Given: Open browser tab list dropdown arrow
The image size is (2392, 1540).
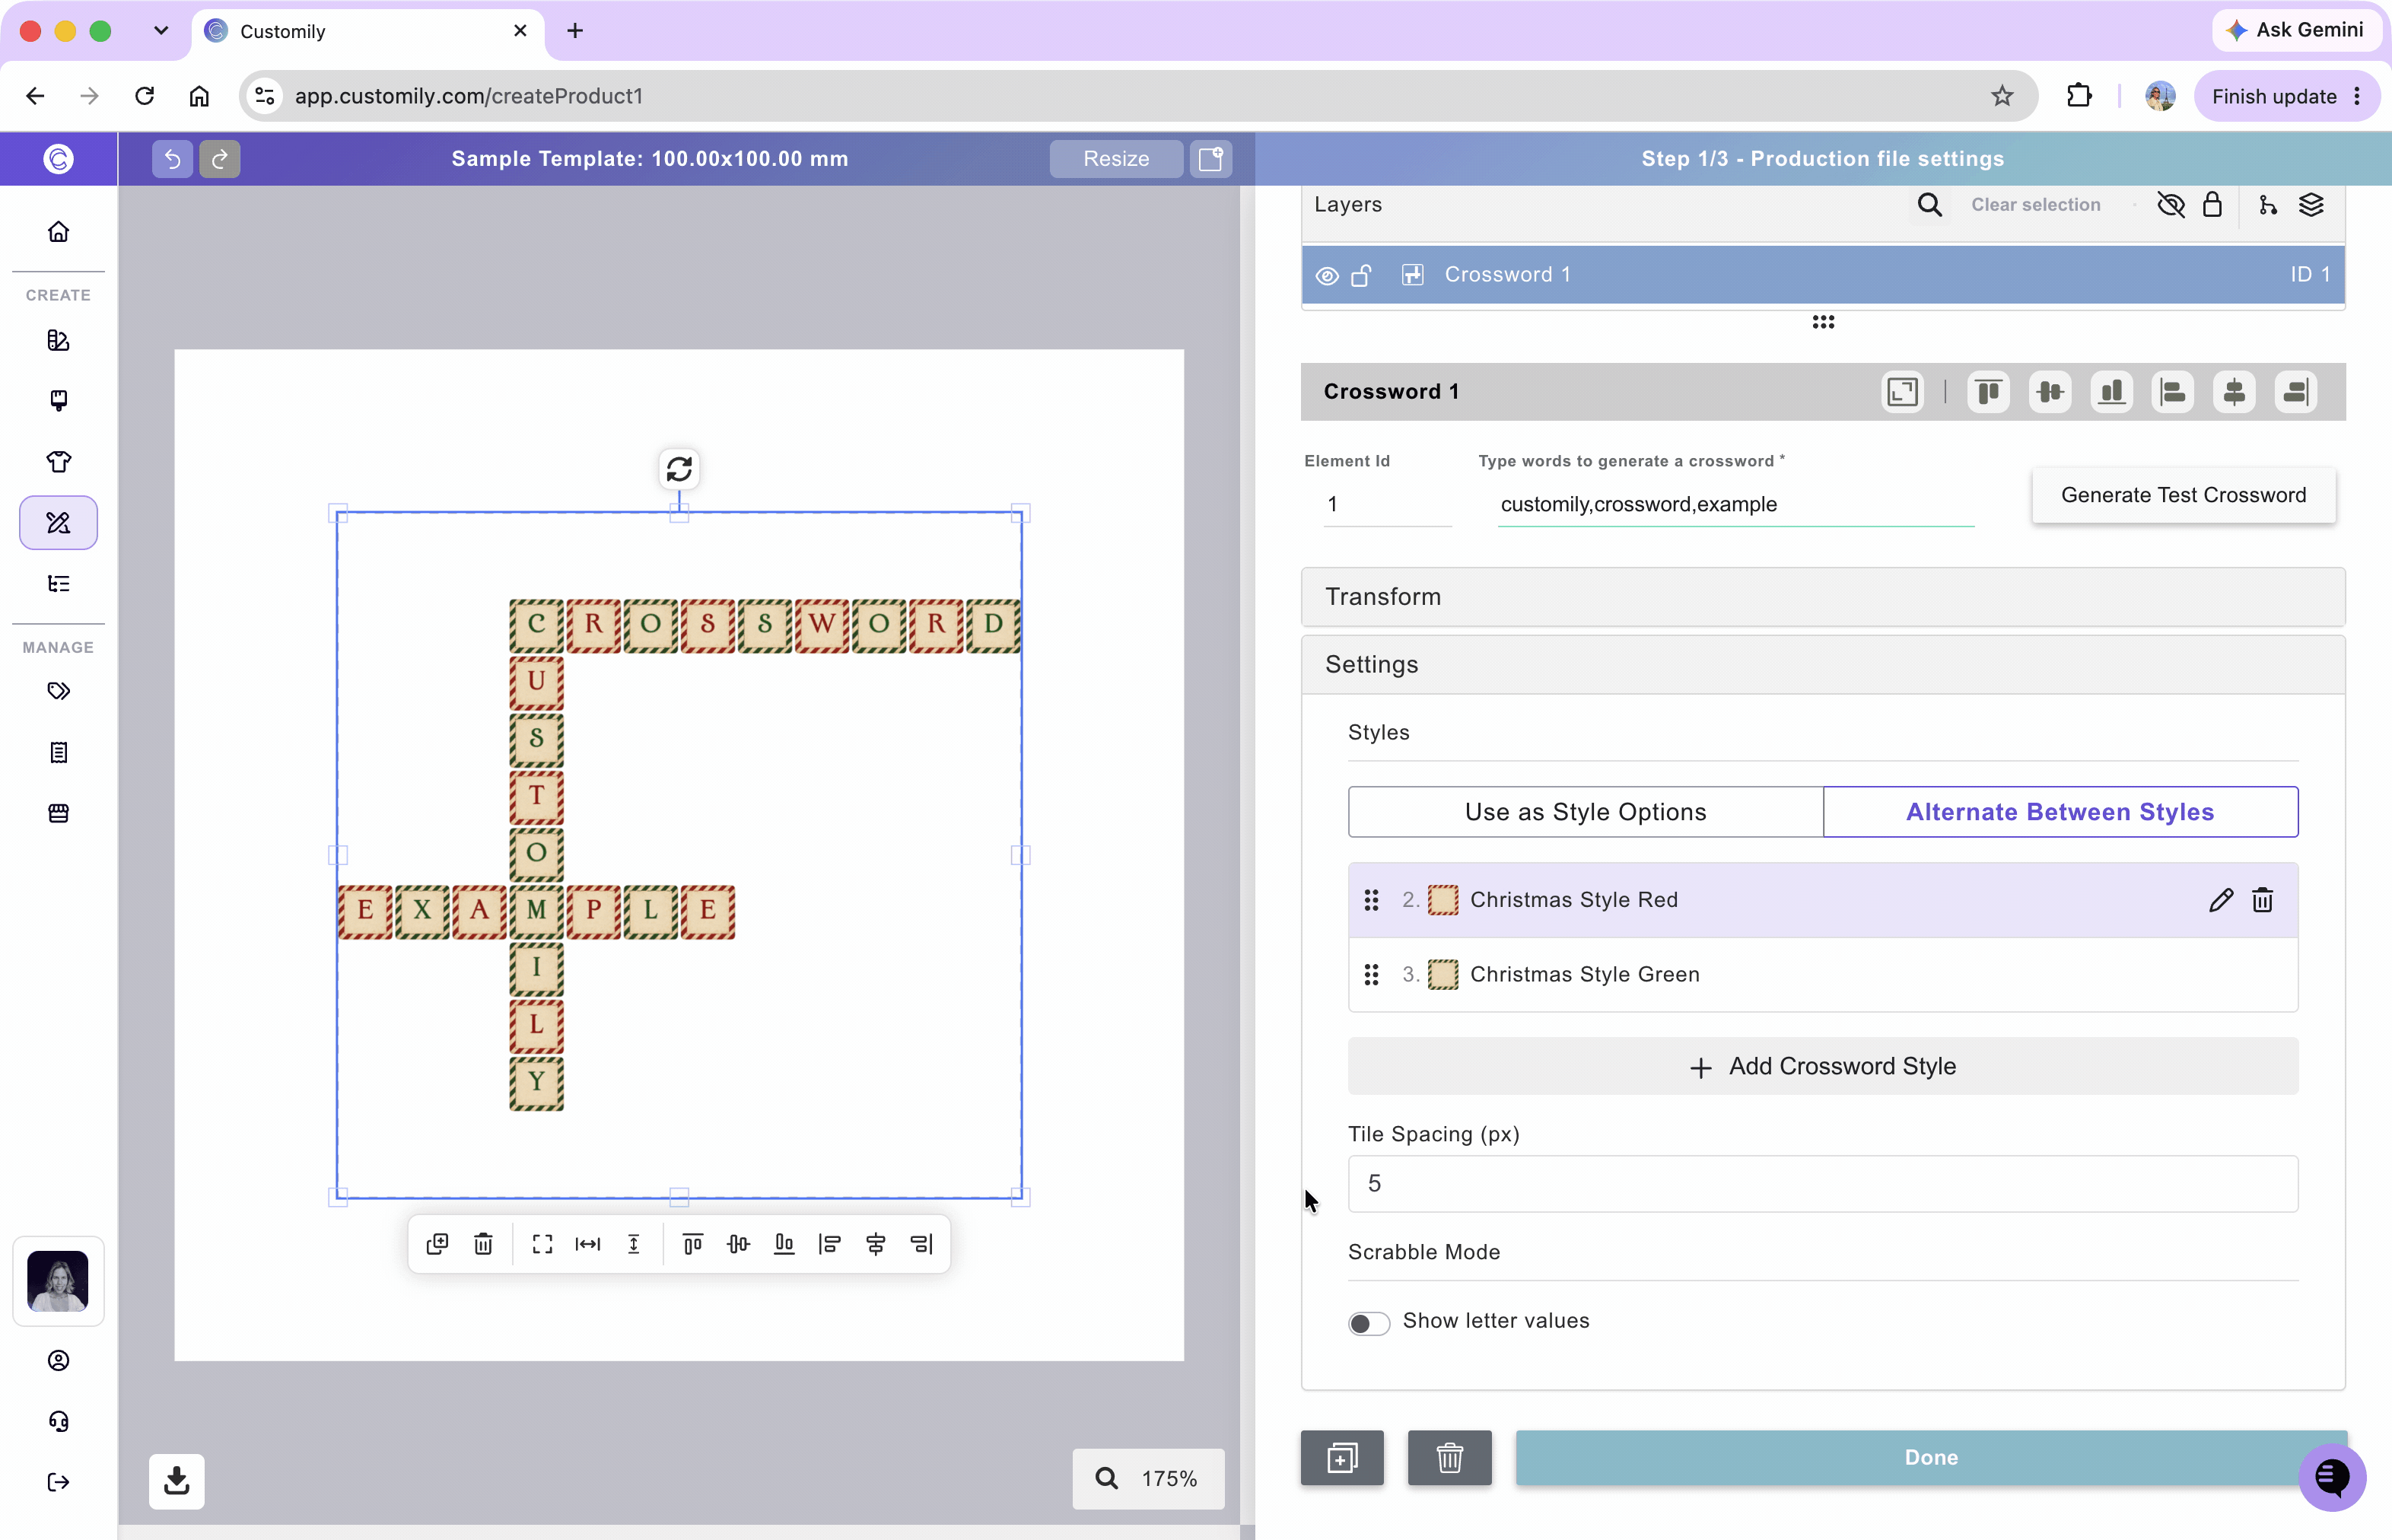Looking at the screenshot, I should pos(160,30).
